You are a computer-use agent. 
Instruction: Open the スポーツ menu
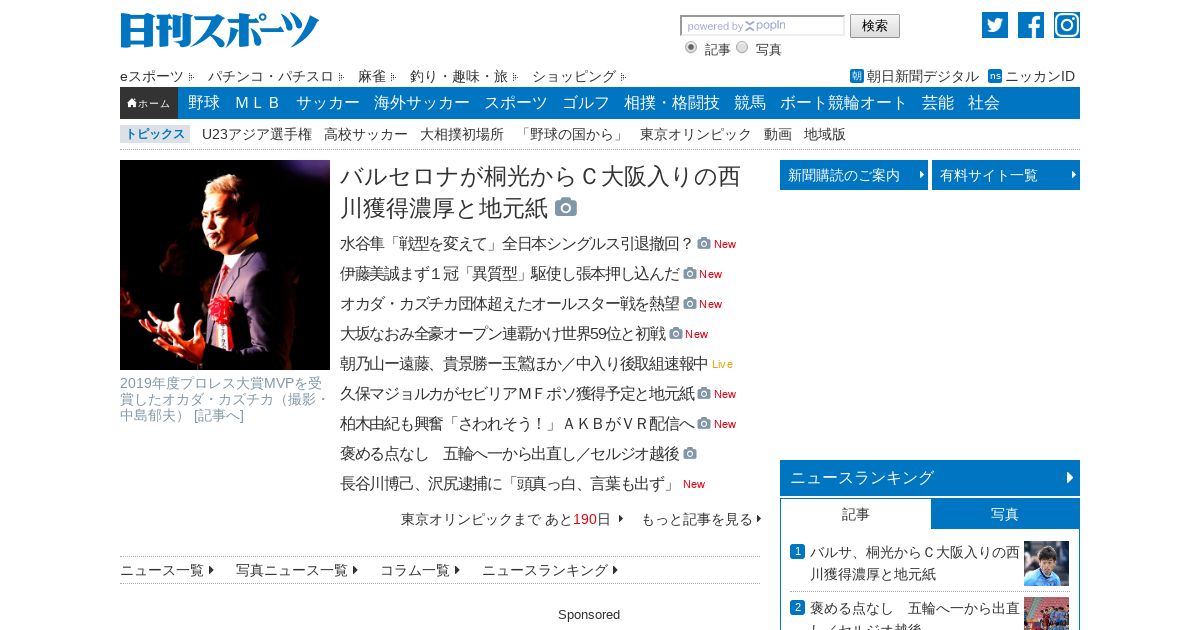pyautogui.click(x=516, y=103)
